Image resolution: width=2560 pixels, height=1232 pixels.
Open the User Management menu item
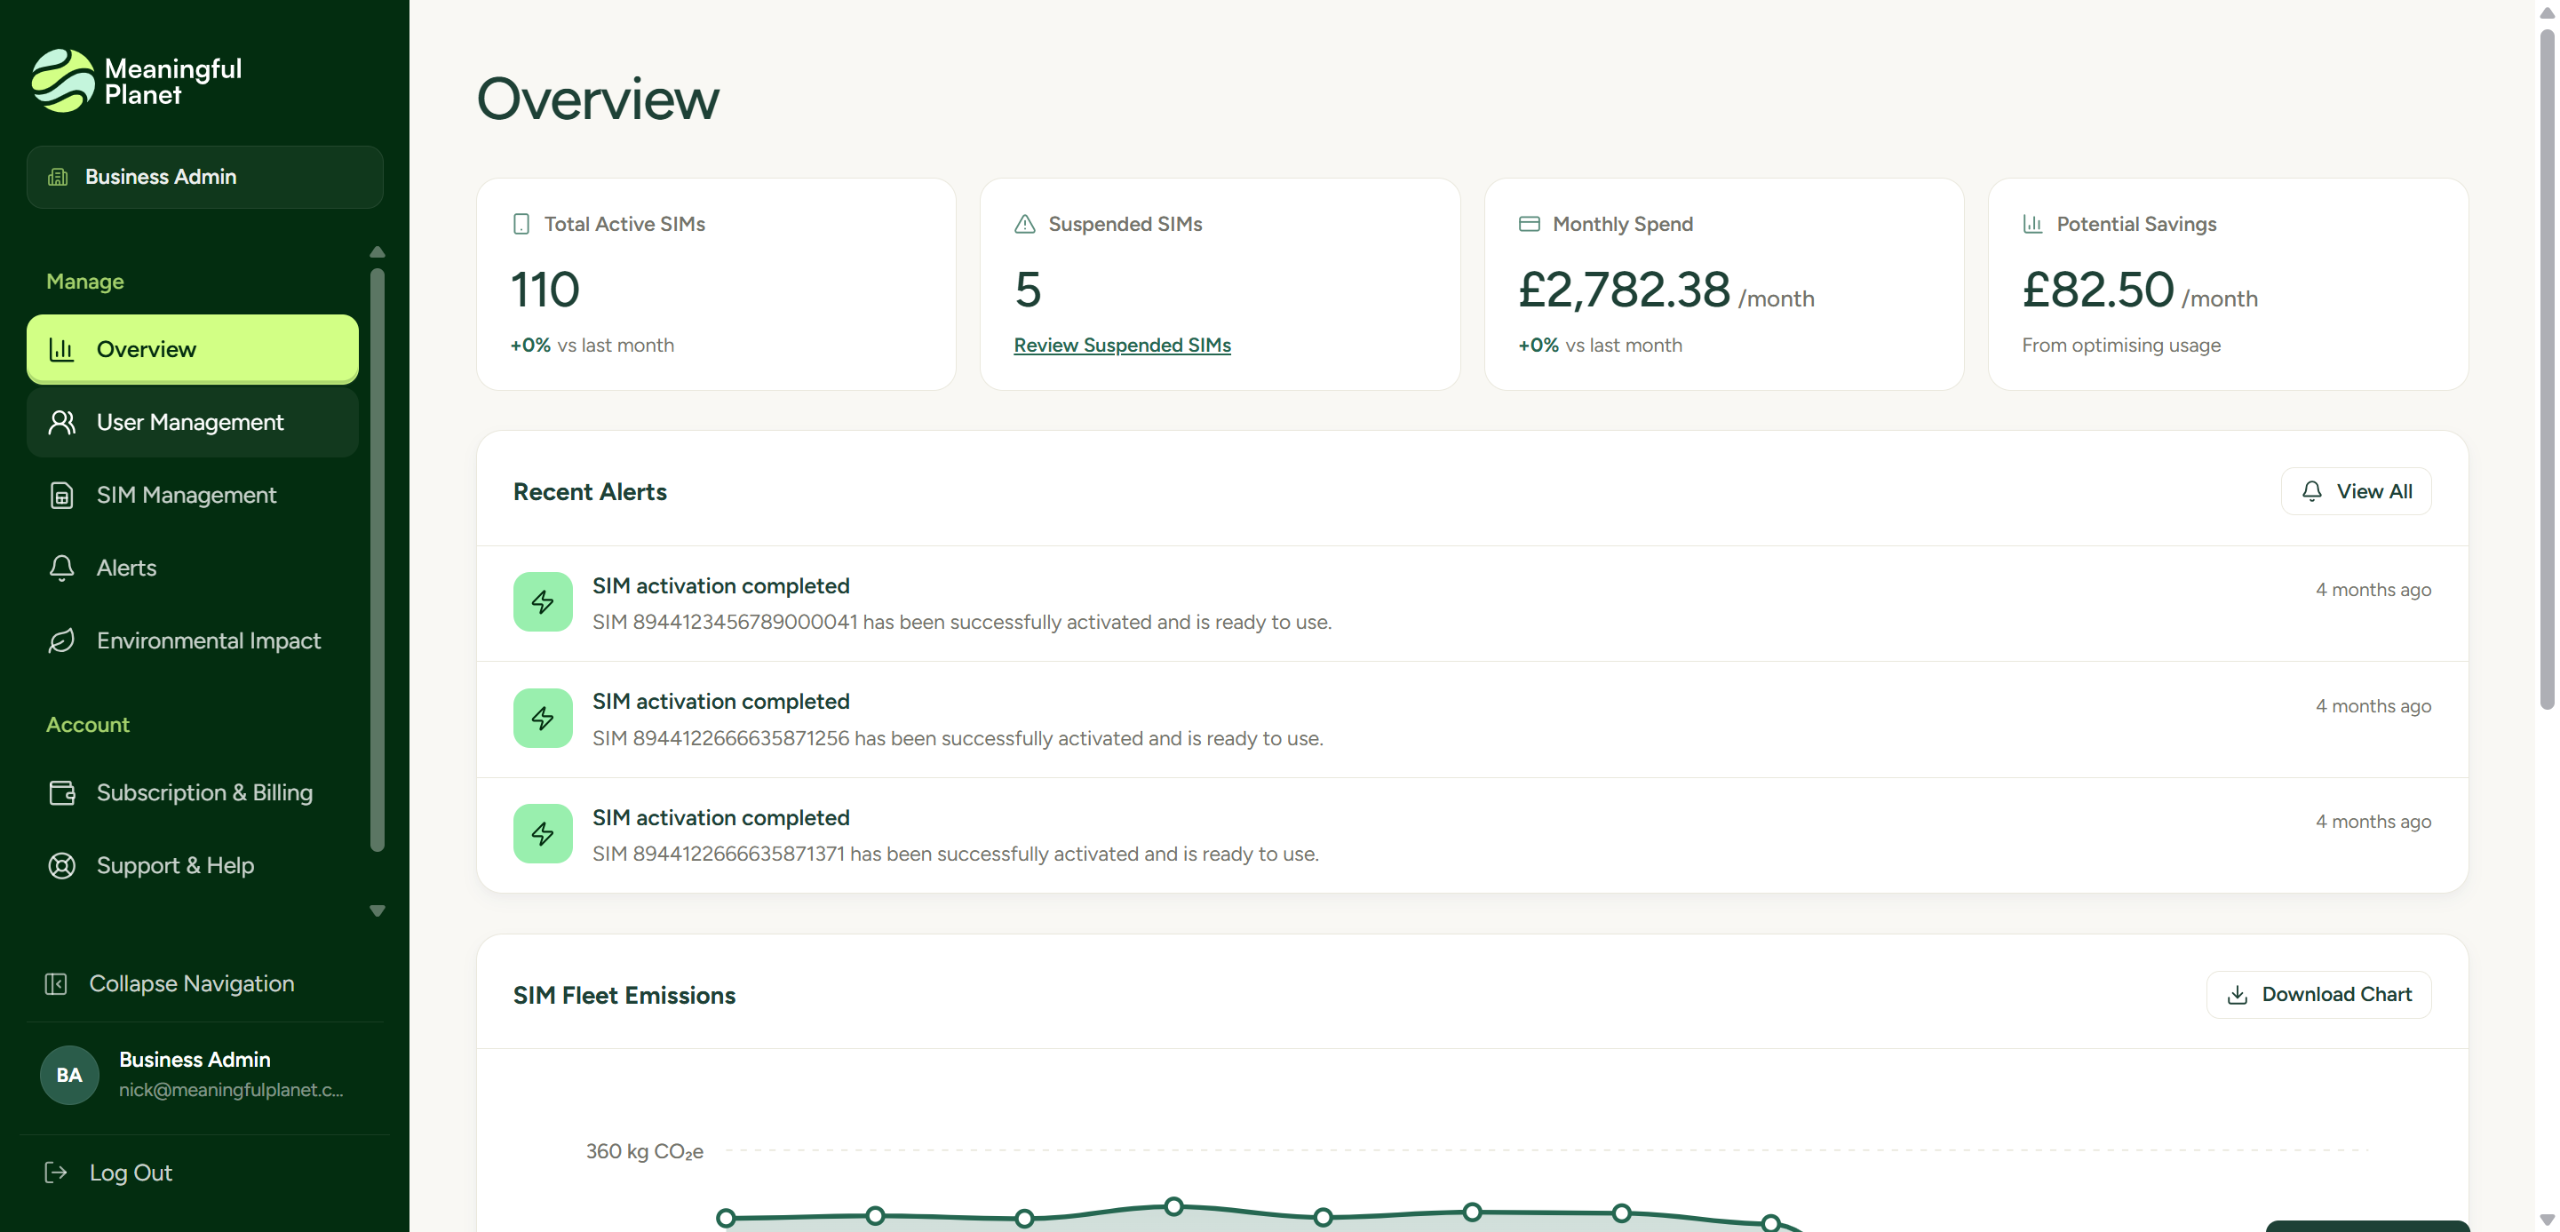click(x=193, y=422)
